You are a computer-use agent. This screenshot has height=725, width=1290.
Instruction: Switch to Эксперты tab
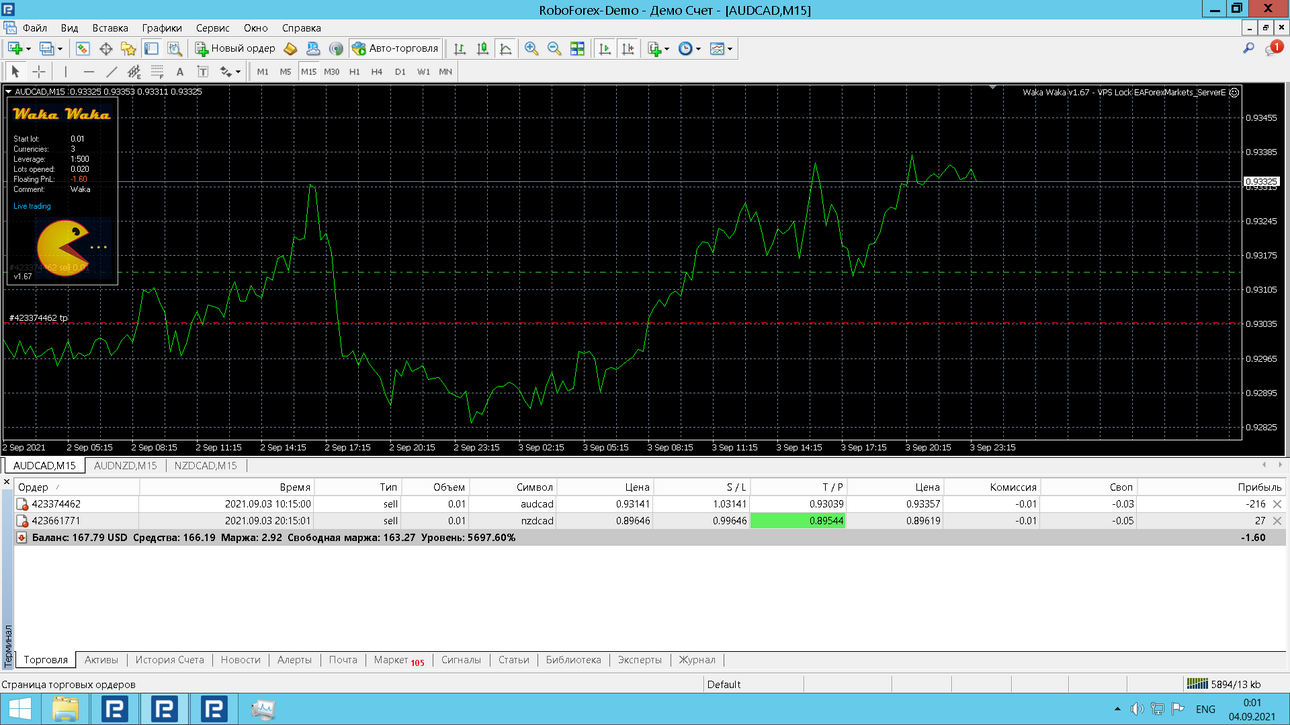(x=639, y=660)
